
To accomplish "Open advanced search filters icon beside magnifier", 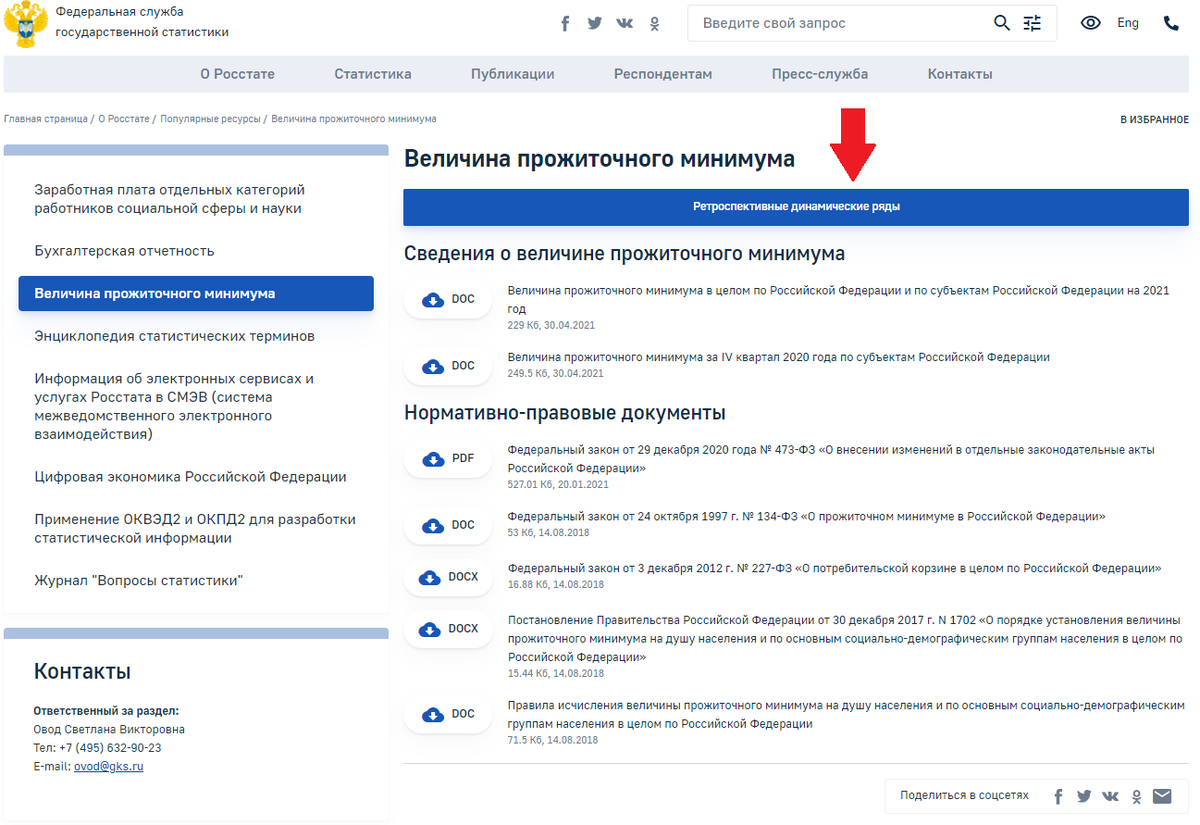I will [1033, 22].
